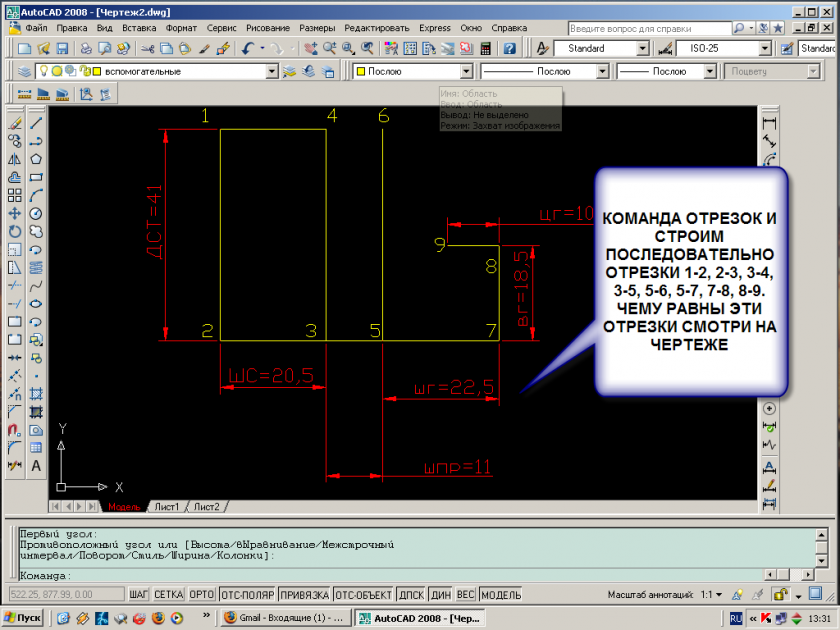840x630 pixels.
Task: Open the ISO-25 dimension style dropdown
Action: click(765, 48)
